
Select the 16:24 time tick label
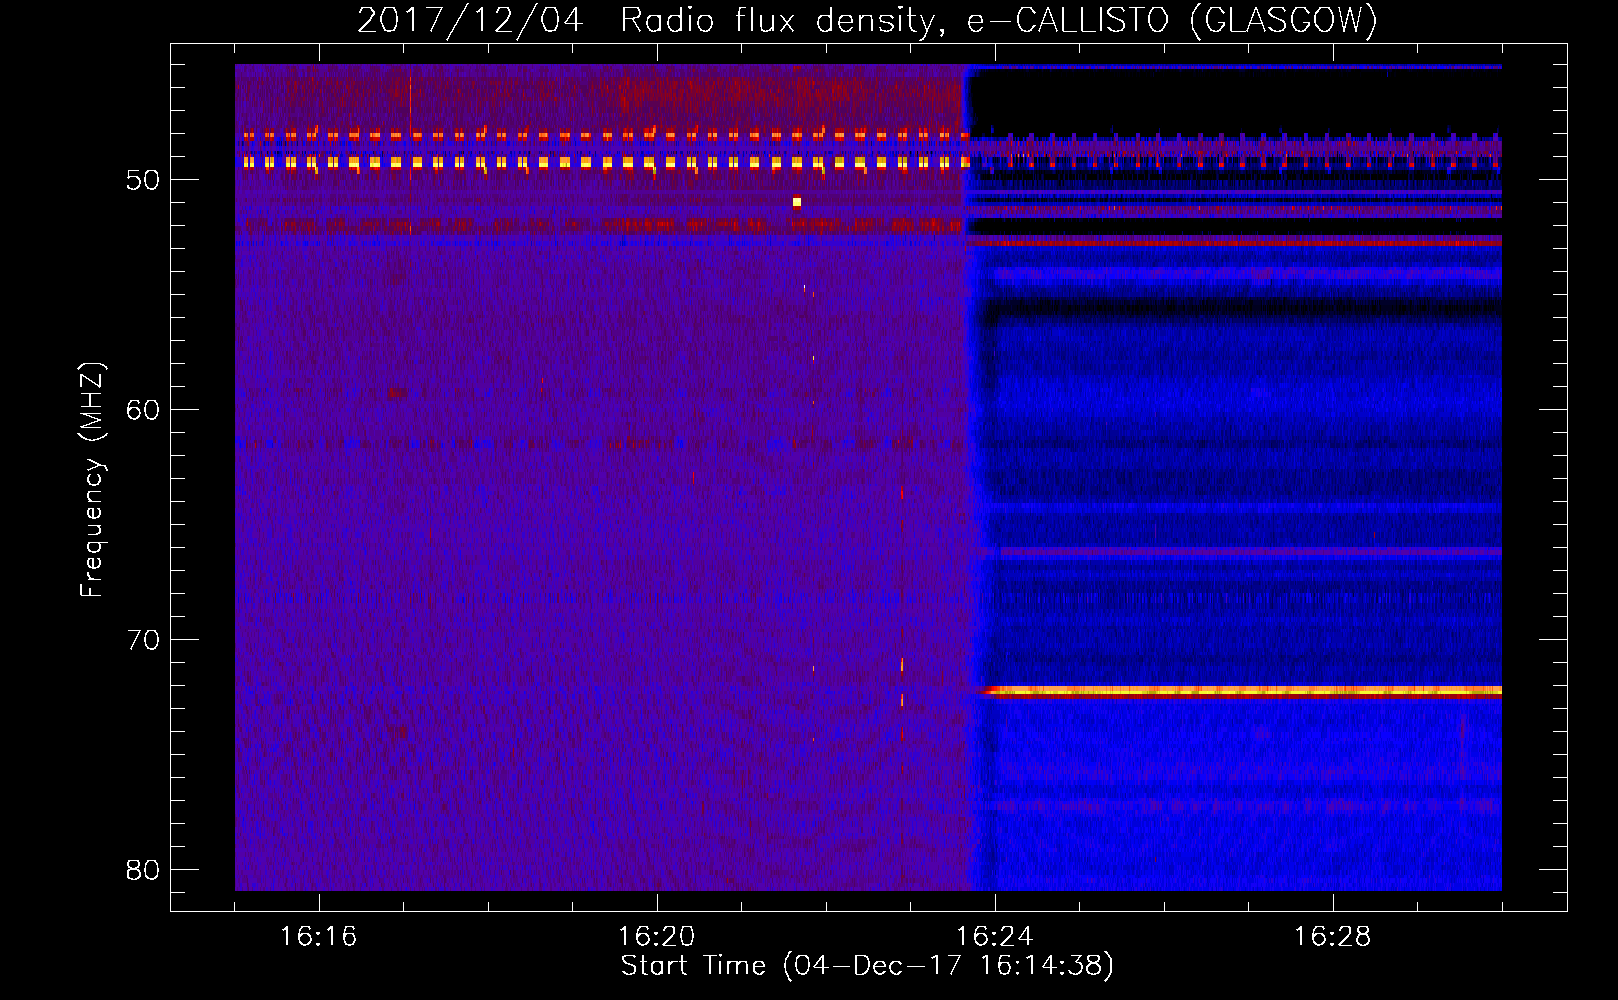coord(994,936)
